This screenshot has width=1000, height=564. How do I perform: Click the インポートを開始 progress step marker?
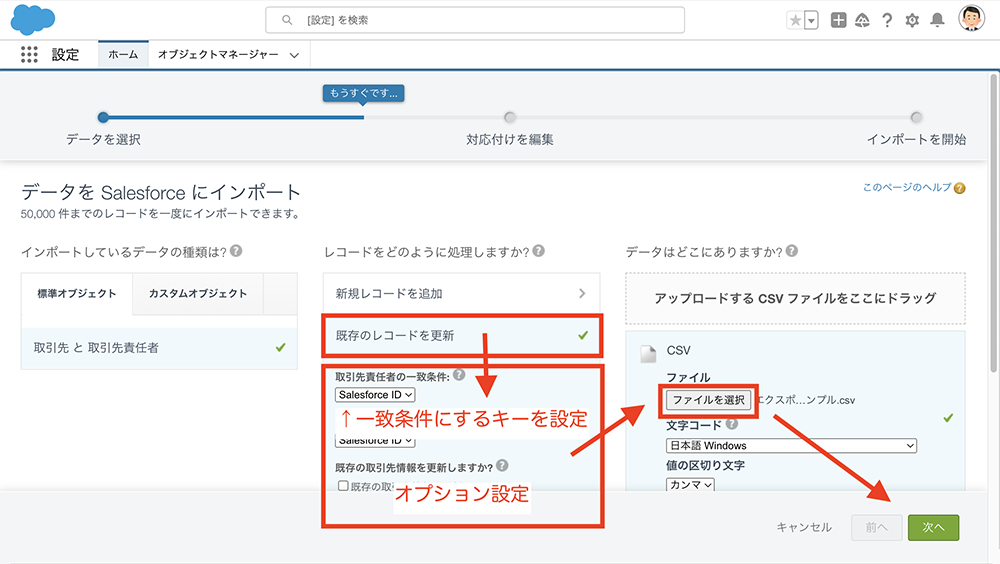tap(916, 117)
